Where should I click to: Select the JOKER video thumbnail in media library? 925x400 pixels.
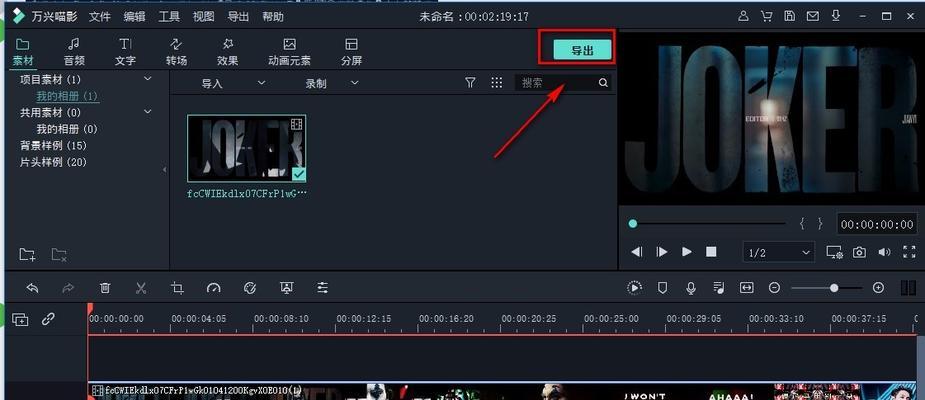pyautogui.click(x=247, y=148)
